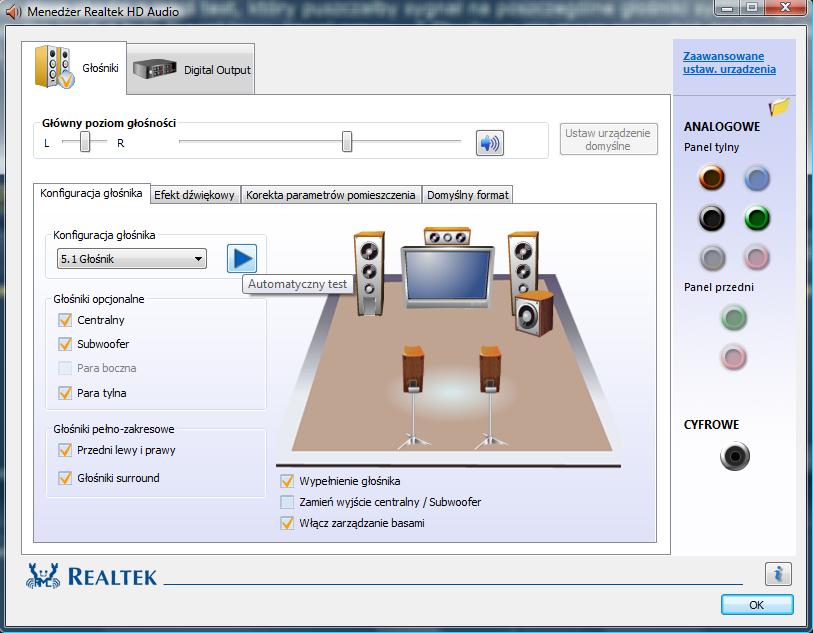Image resolution: width=813 pixels, height=633 pixels.
Task: Open the yellow folder connector settings icon
Action: pyautogui.click(x=779, y=107)
